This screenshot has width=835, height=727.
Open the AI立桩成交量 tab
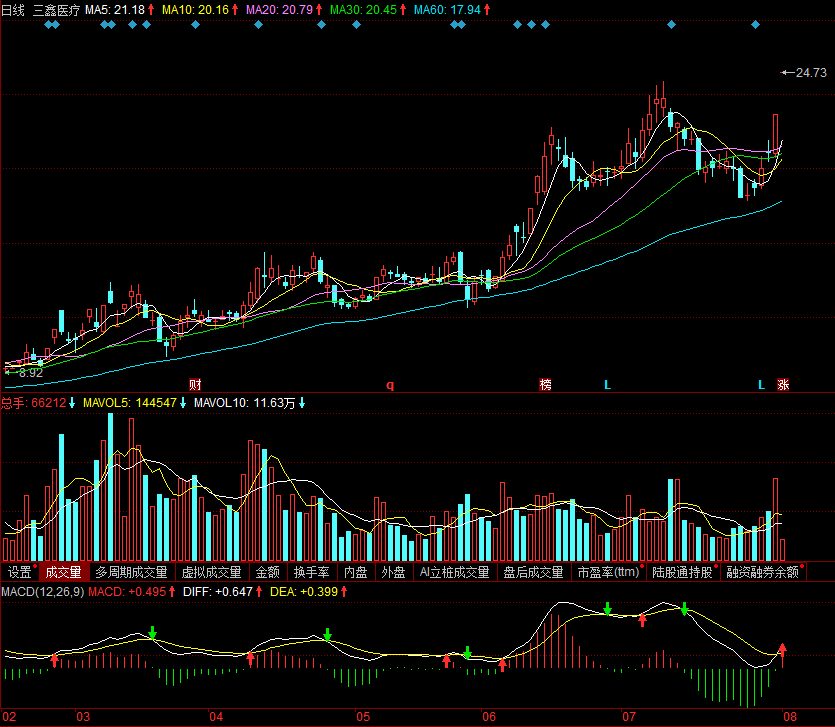tap(454, 573)
